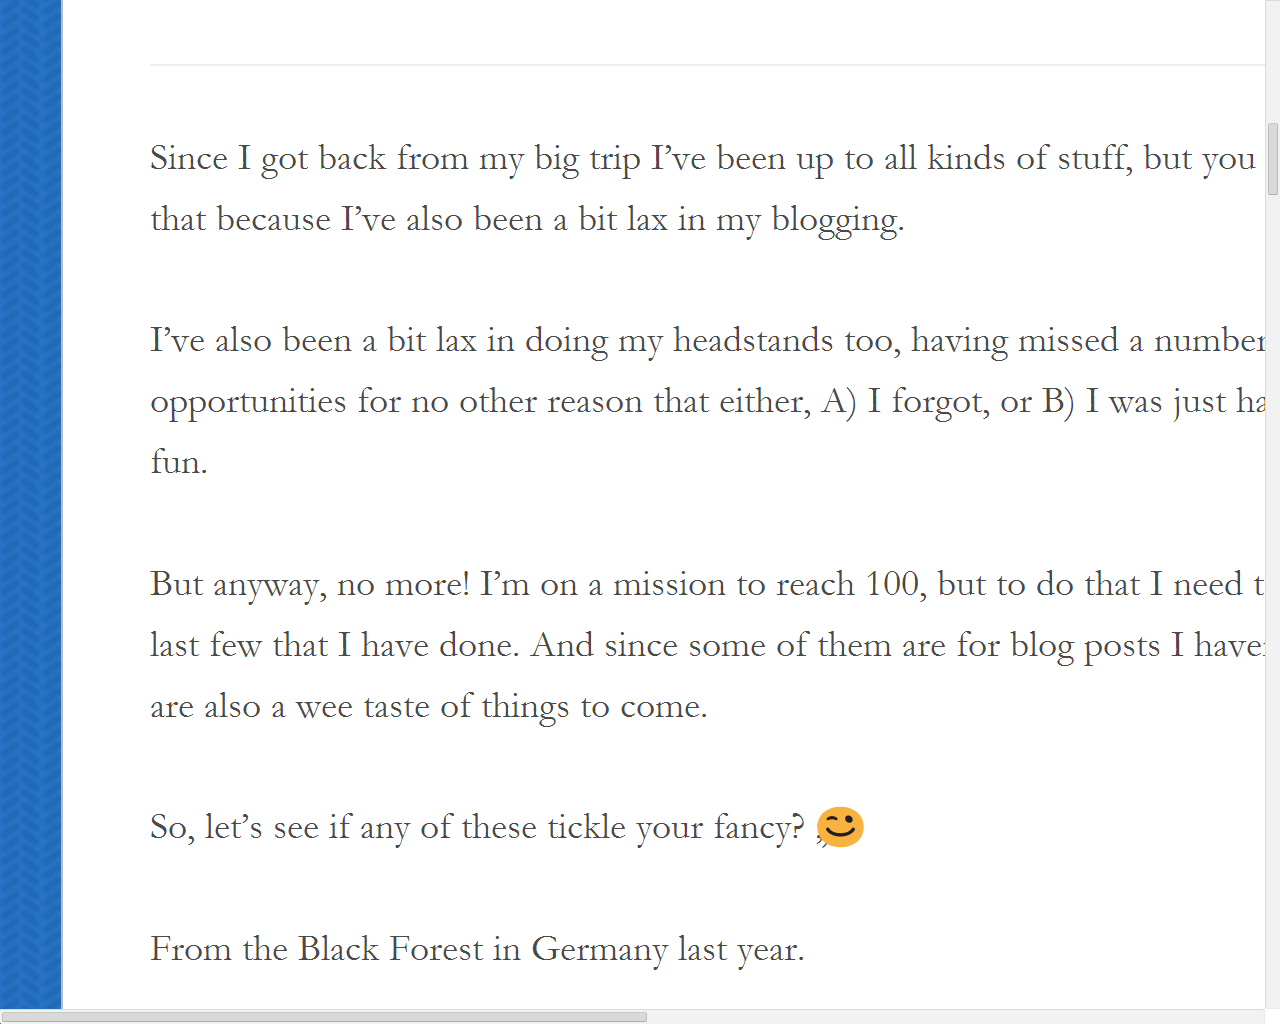This screenshot has width=1280, height=1024.
Task: Click the line starting "opportunities for no other reason"
Action: click(700, 402)
